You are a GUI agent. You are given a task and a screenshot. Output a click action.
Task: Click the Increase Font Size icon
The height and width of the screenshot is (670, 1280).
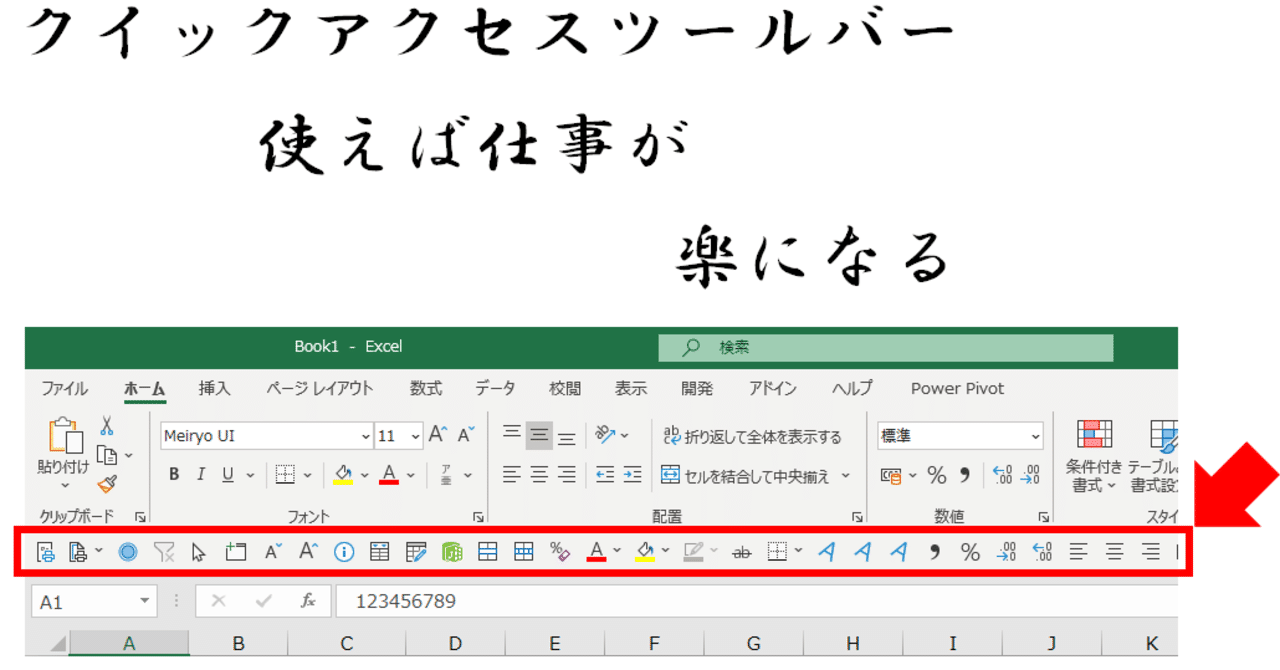[435, 435]
